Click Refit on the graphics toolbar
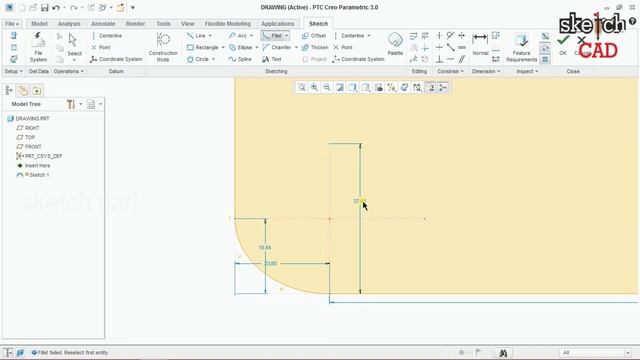The width and height of the screenshot is (640, 360). tap(301, 87)
